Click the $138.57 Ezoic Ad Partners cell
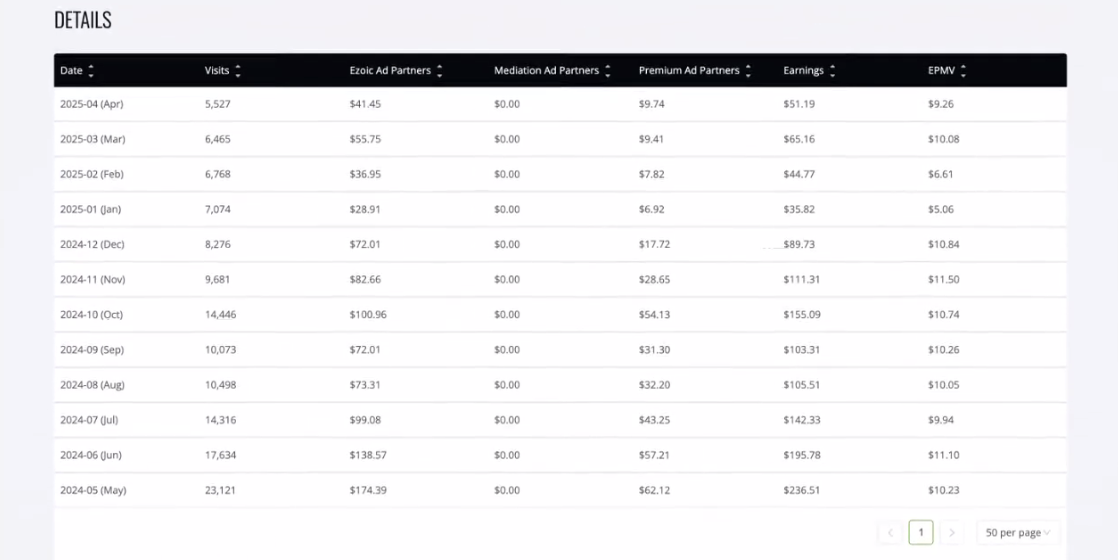Image resolution: width=1118 pixels, height=560 pixels. tap(368, 455)
